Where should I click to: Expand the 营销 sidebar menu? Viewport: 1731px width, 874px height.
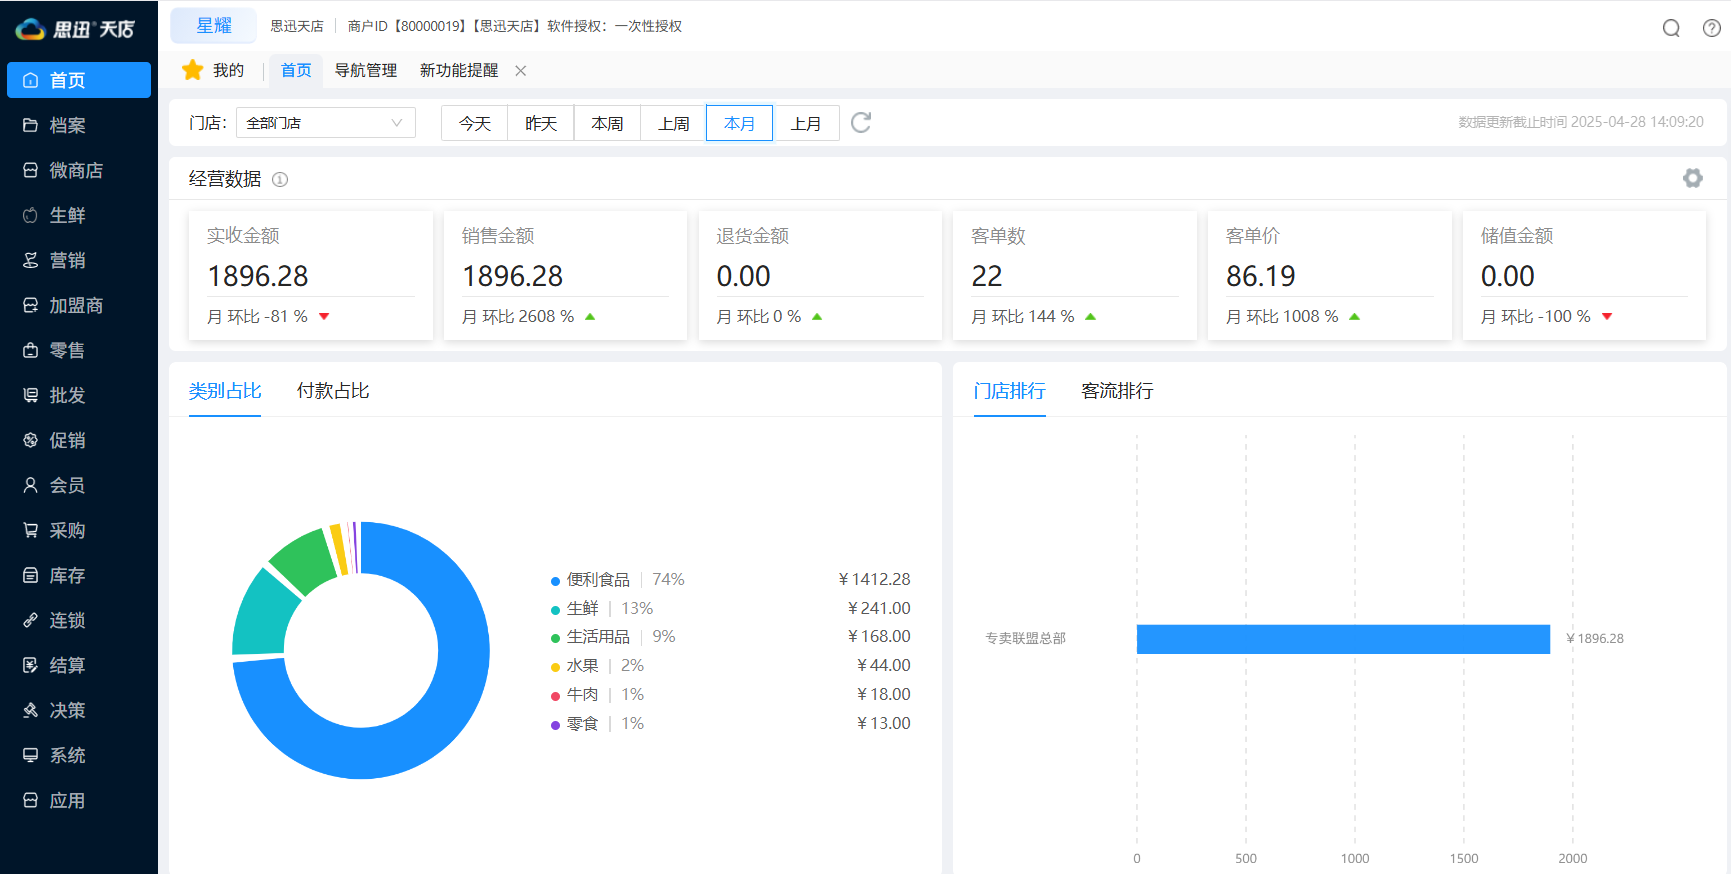(x=67, y=260)
